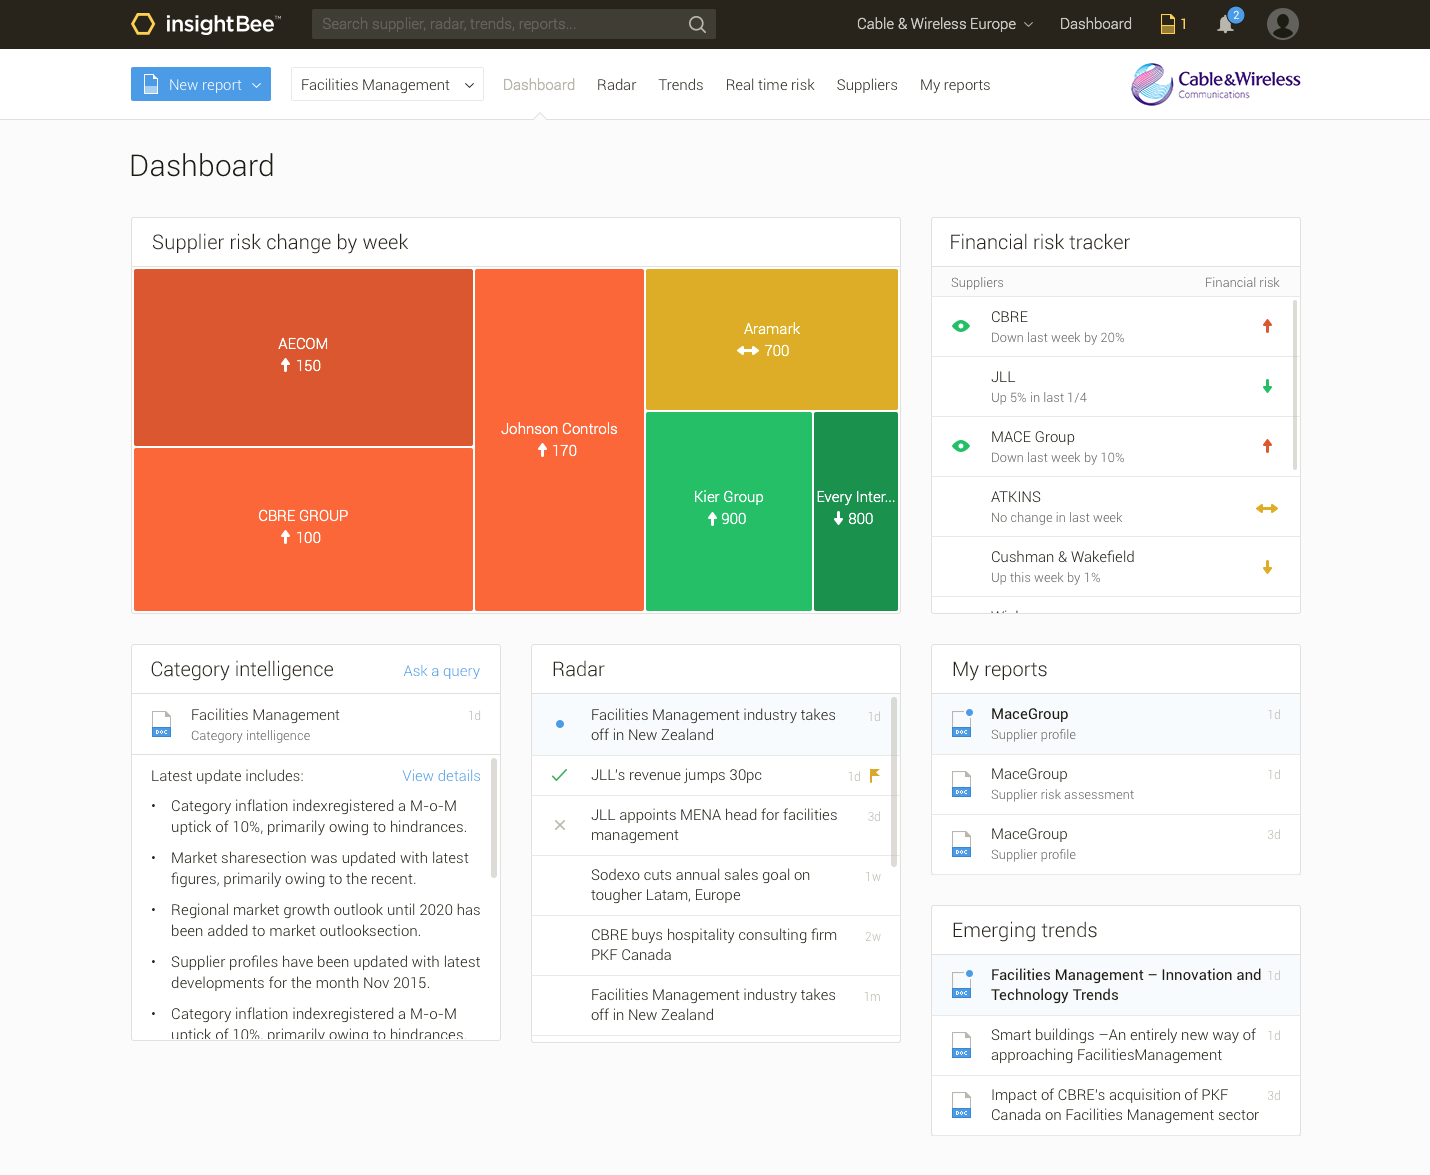This screenshot has height=1175, width=1430.
Task: Expand the Cable & Wireless Europe account menu
Action: pos(945,24)
